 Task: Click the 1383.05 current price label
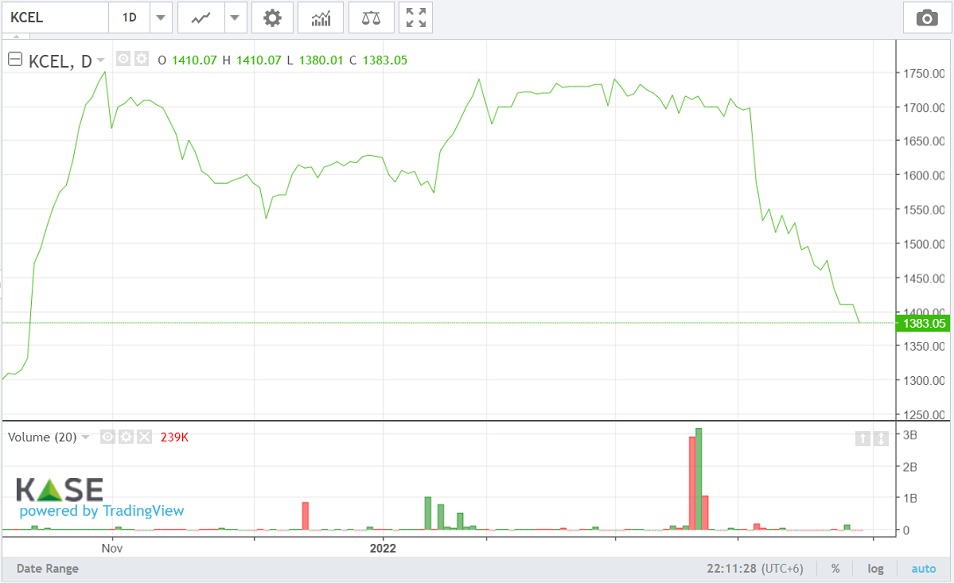tap(923, 323)
